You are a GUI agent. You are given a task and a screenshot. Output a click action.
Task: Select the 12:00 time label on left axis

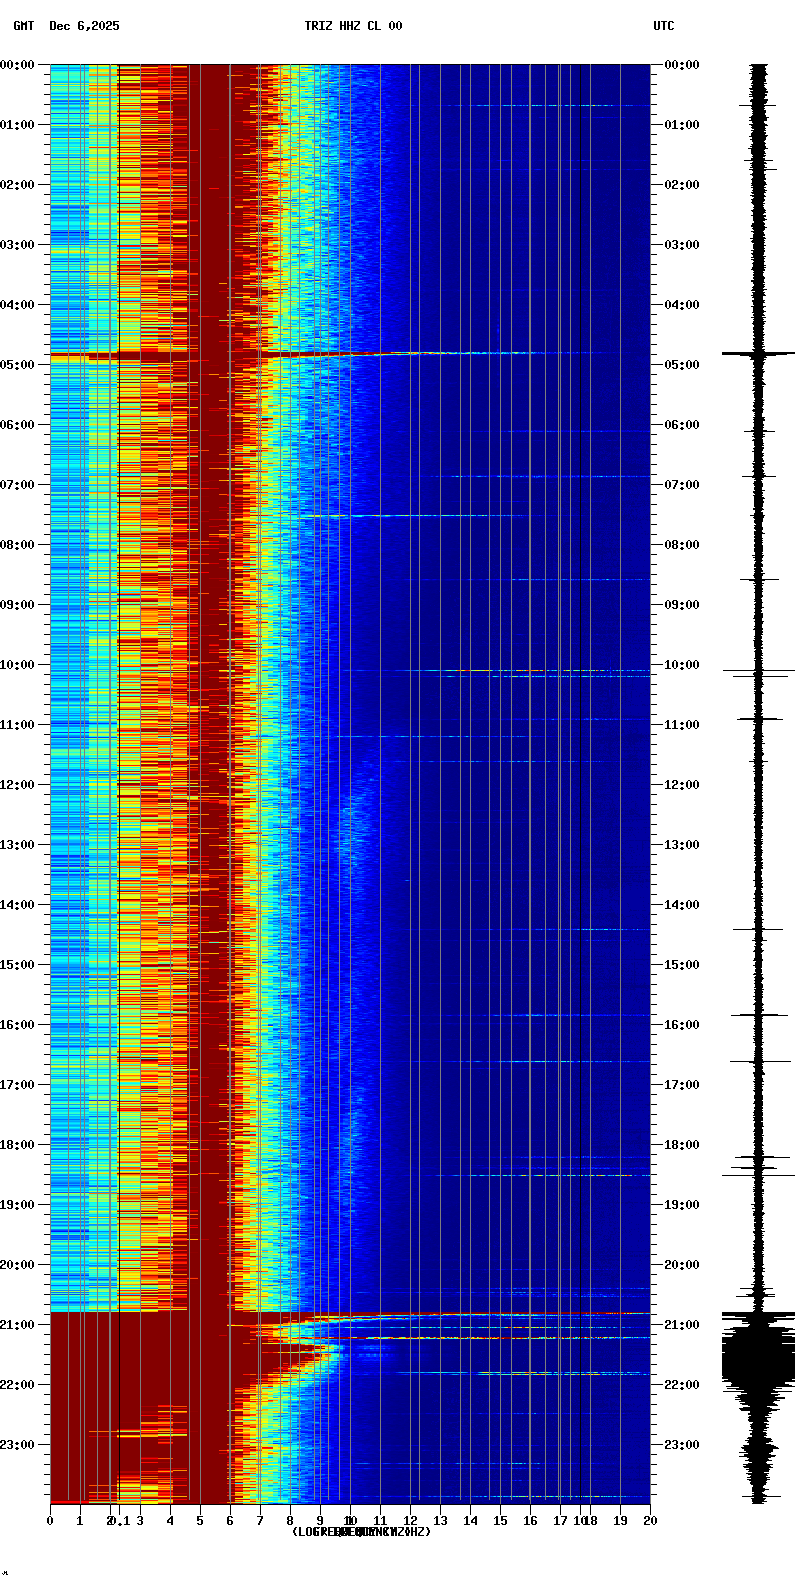(x=19, y=785)
